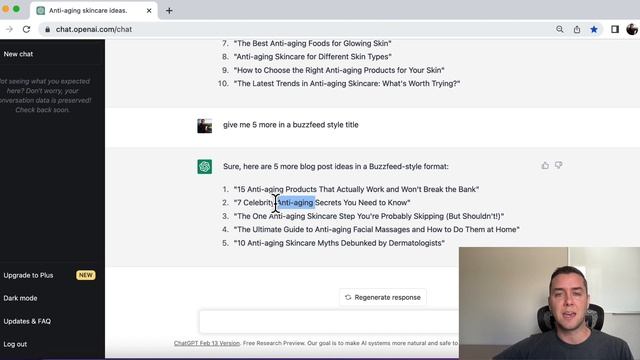Click the macOS green maximize button

pos(16,9)
